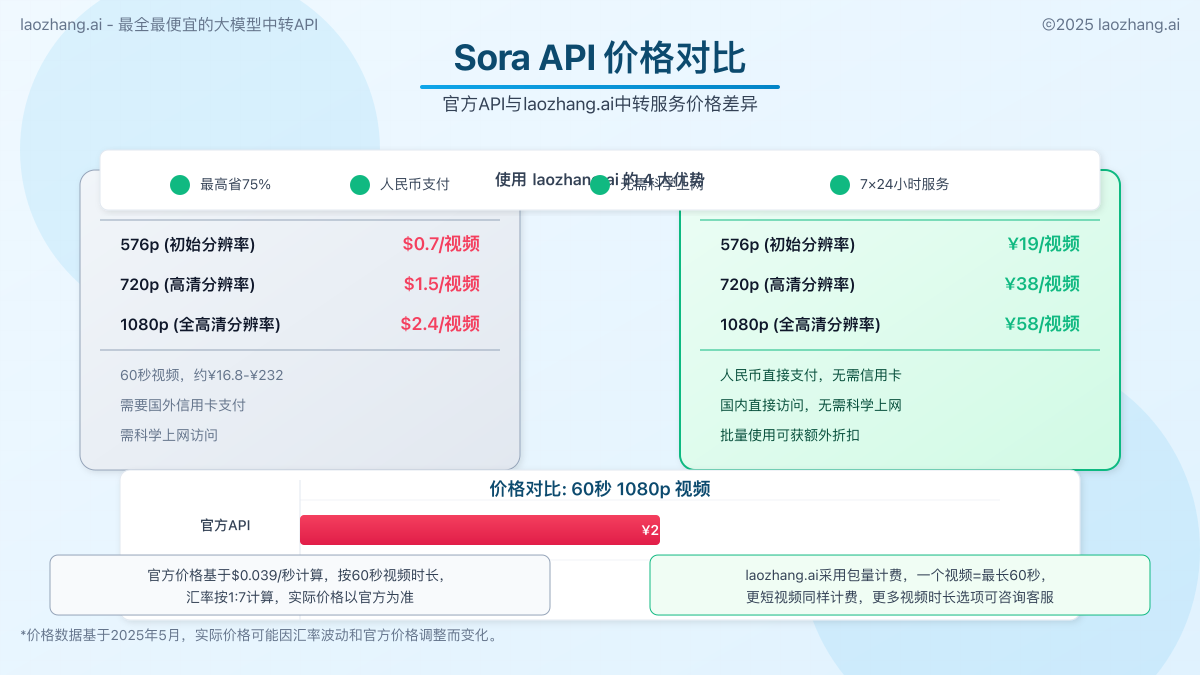Click the heading 使用 laozhang.ai 的 4 大优势

[x=600, y=180]
